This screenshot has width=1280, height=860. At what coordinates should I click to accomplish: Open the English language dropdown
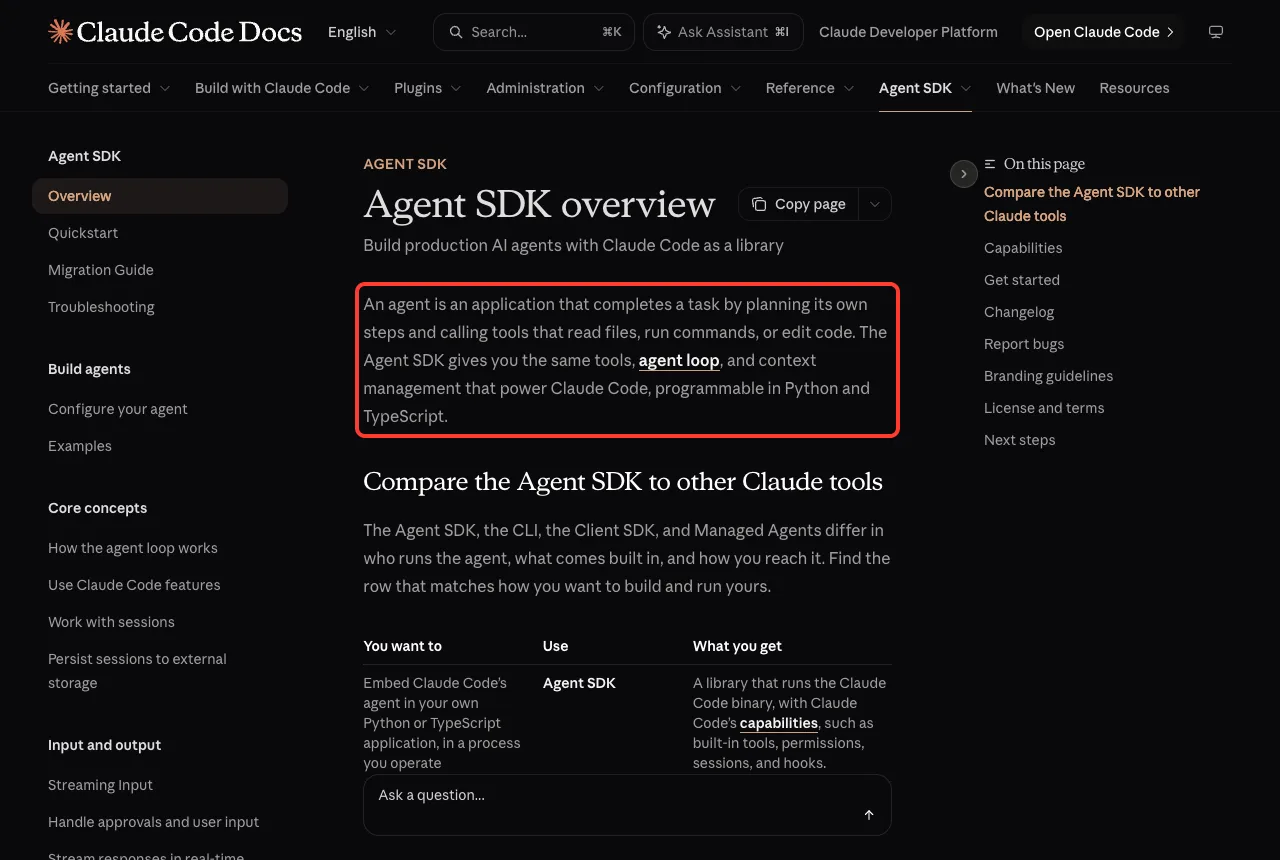(x=362, y=32)
